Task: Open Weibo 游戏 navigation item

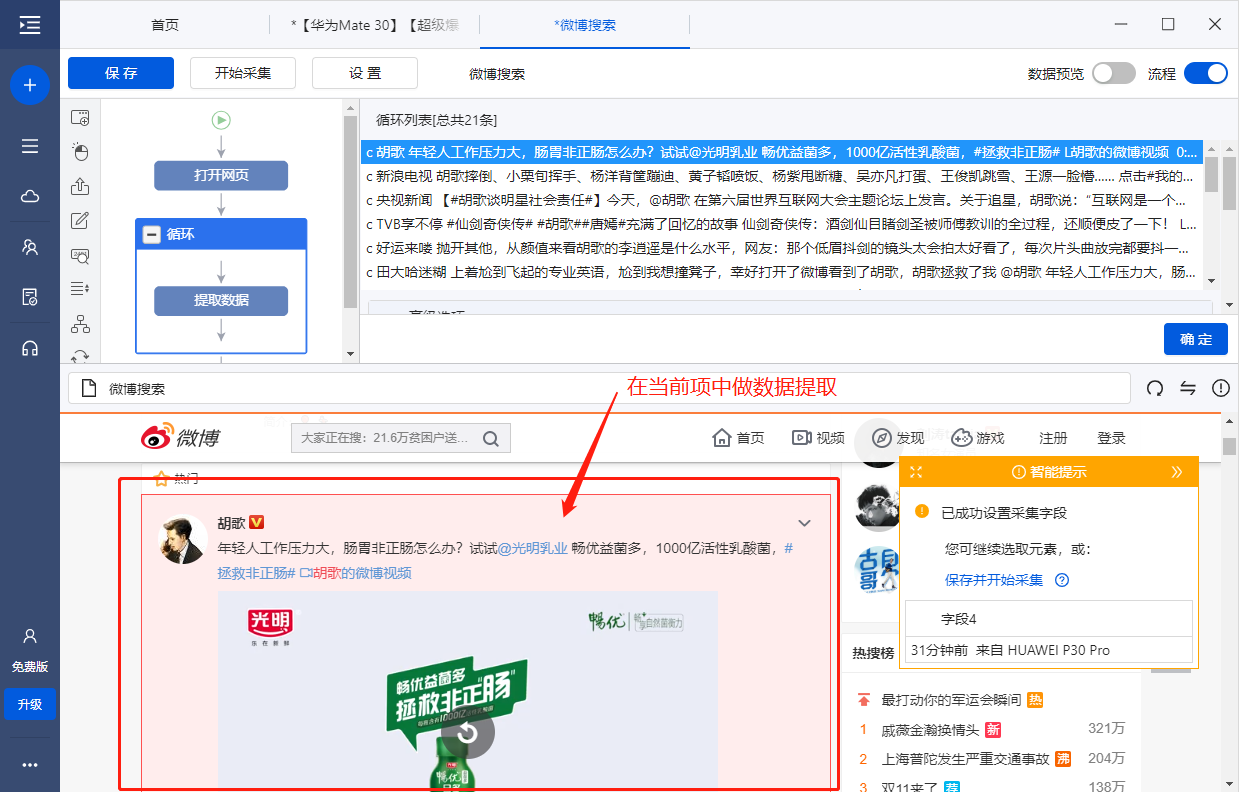Action: [x=977, y=438]
